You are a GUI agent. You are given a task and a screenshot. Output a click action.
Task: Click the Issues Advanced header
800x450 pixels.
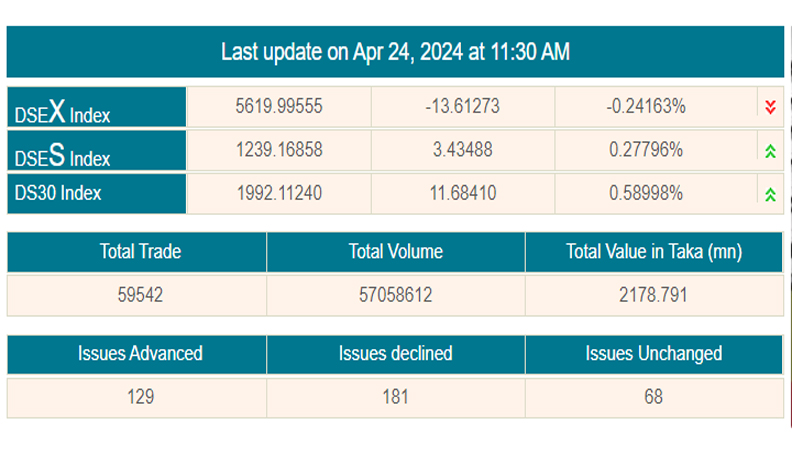point(139,353)
